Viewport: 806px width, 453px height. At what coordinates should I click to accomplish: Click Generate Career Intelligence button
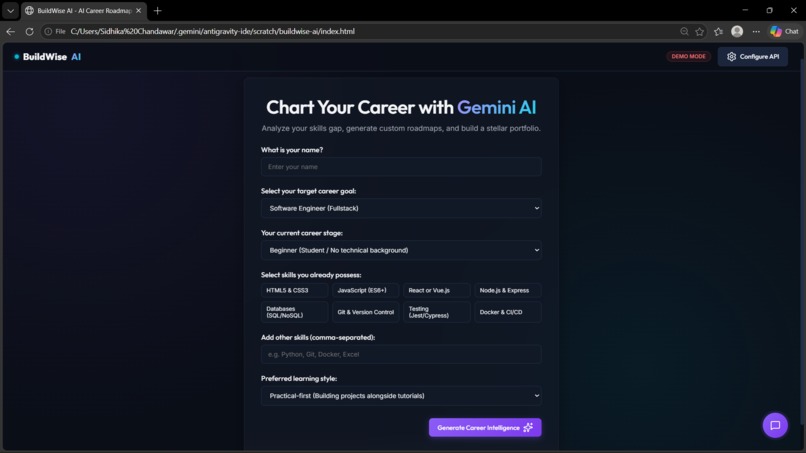pyautogui.click(x=485, y=427)
